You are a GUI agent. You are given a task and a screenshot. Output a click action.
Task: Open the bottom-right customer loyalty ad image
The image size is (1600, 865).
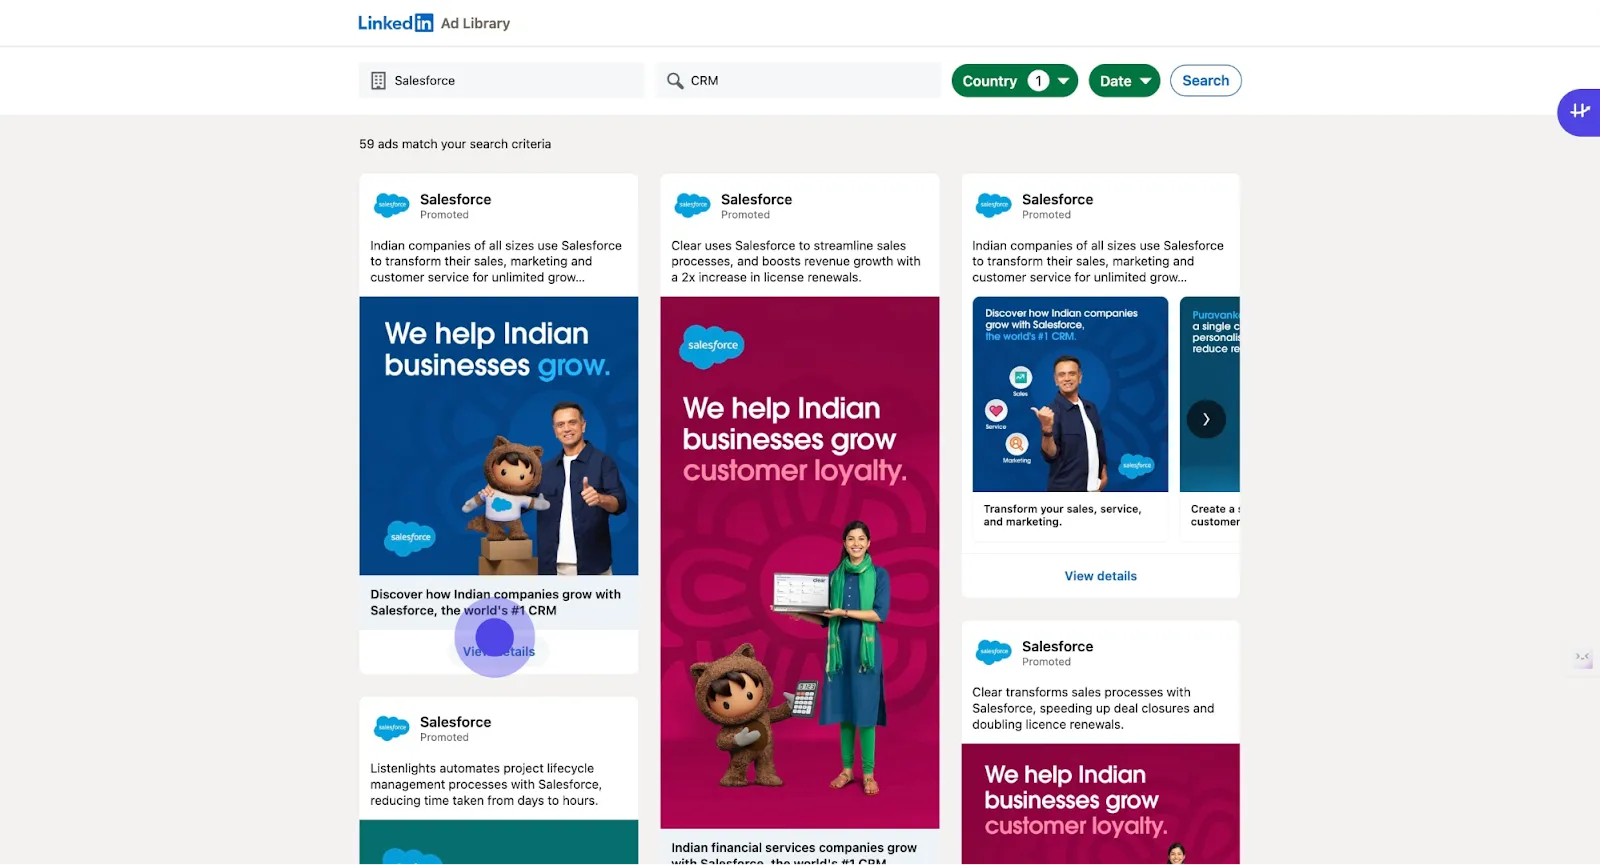coord(1100,804)
